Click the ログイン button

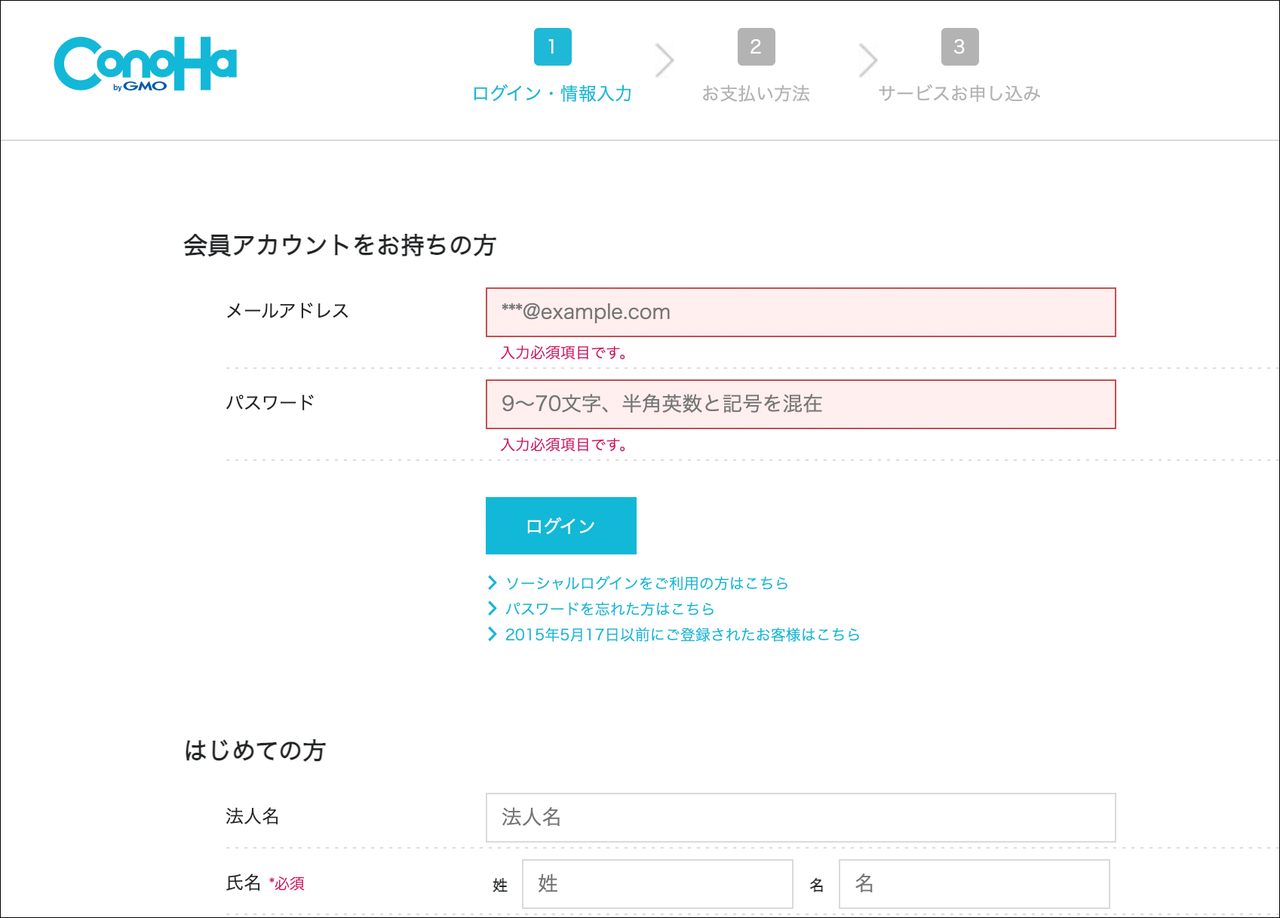coord(561,526)
